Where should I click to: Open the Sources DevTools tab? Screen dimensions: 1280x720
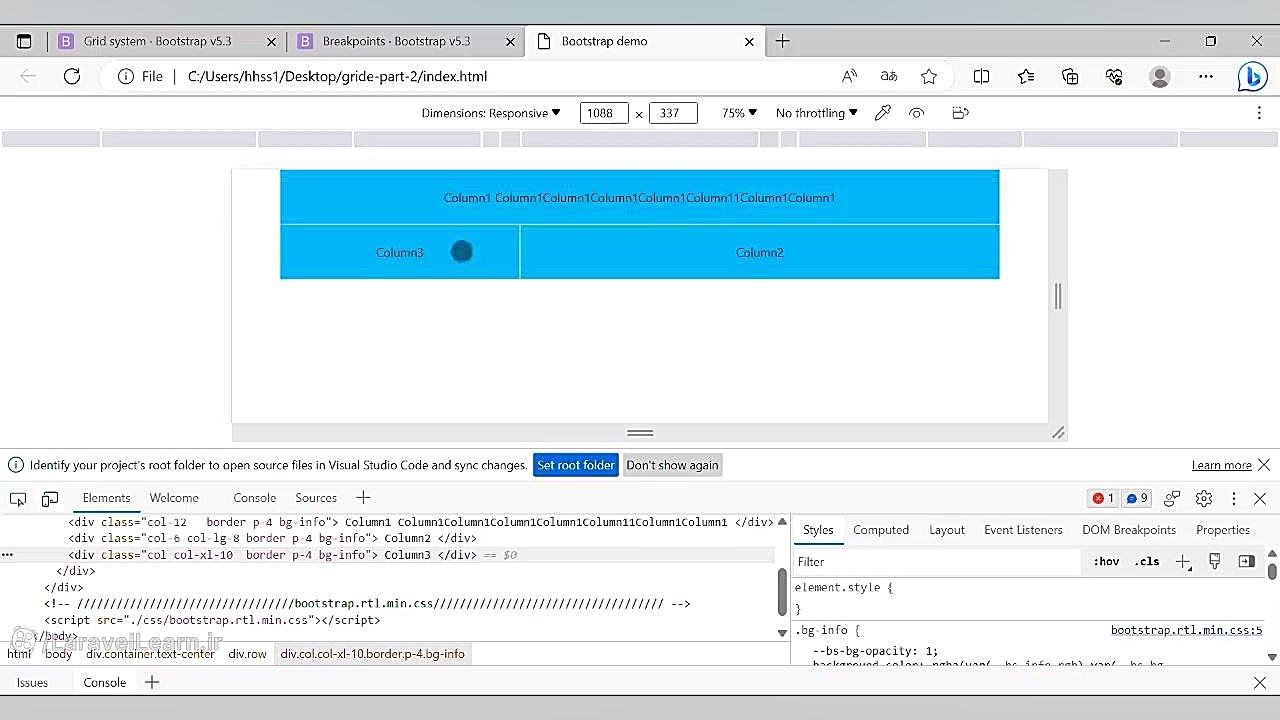click(x=316, y=498)
